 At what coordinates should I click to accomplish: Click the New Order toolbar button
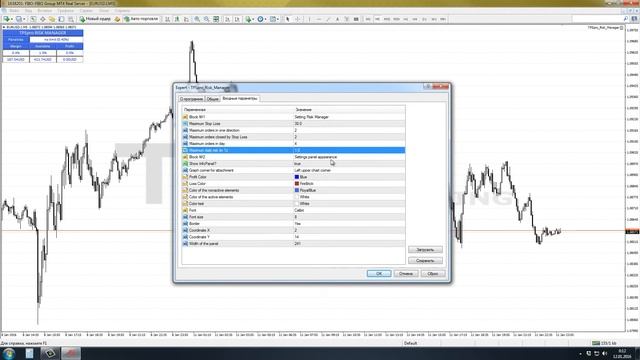95,19
